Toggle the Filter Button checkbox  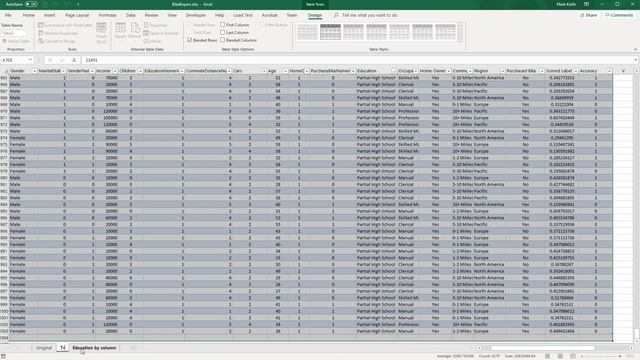[262, 25]
